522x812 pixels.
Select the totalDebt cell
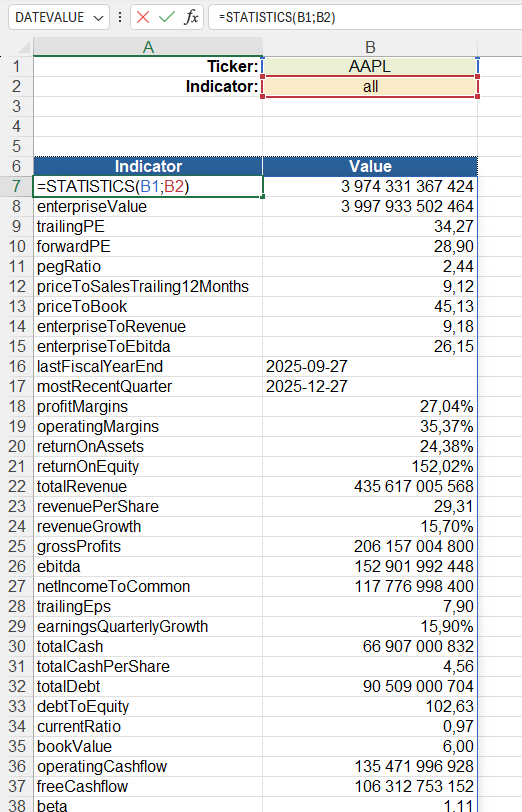(148, 687)
